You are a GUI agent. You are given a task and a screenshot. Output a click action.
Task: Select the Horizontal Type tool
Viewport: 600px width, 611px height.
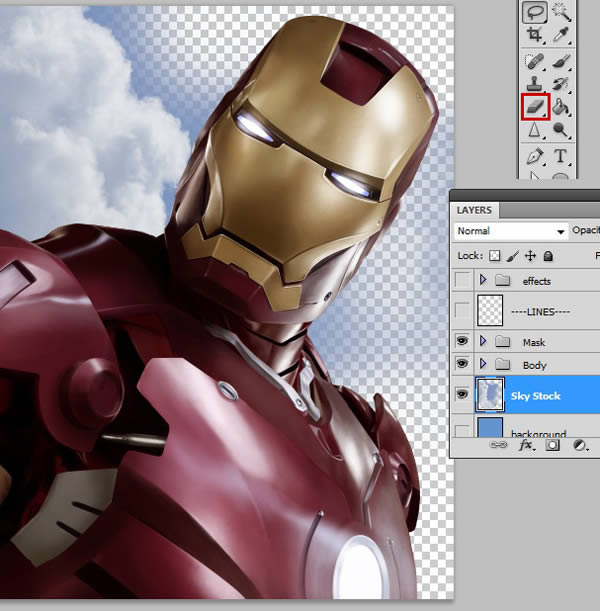coord(561,156)
